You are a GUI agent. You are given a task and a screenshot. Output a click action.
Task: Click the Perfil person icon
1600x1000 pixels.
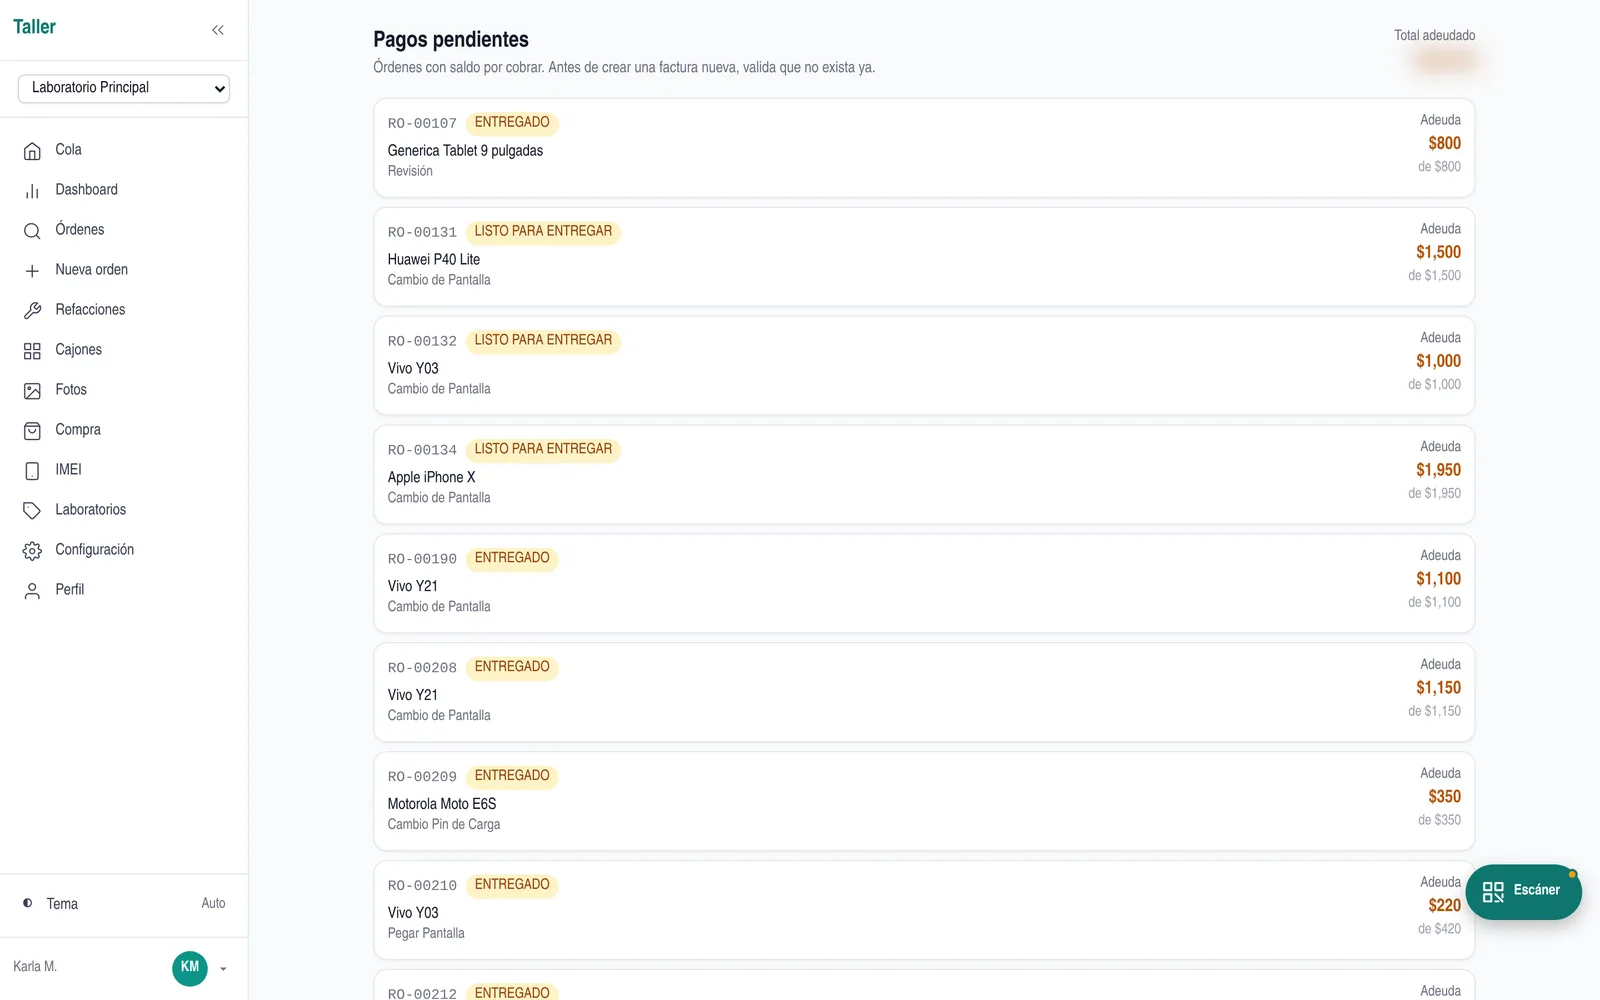[x=32, y=591]
